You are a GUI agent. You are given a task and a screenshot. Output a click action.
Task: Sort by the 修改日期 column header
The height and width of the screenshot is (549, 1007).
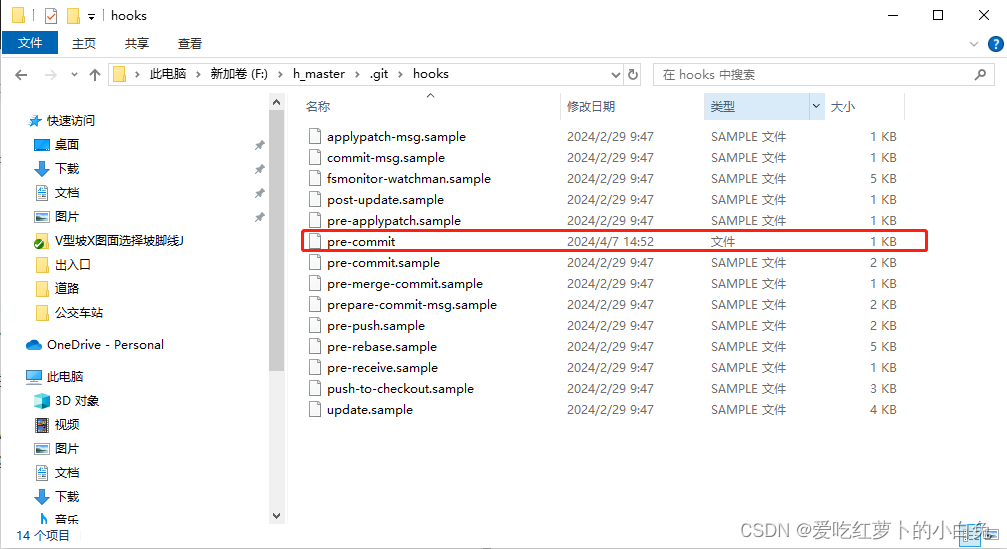pos(591,107)
